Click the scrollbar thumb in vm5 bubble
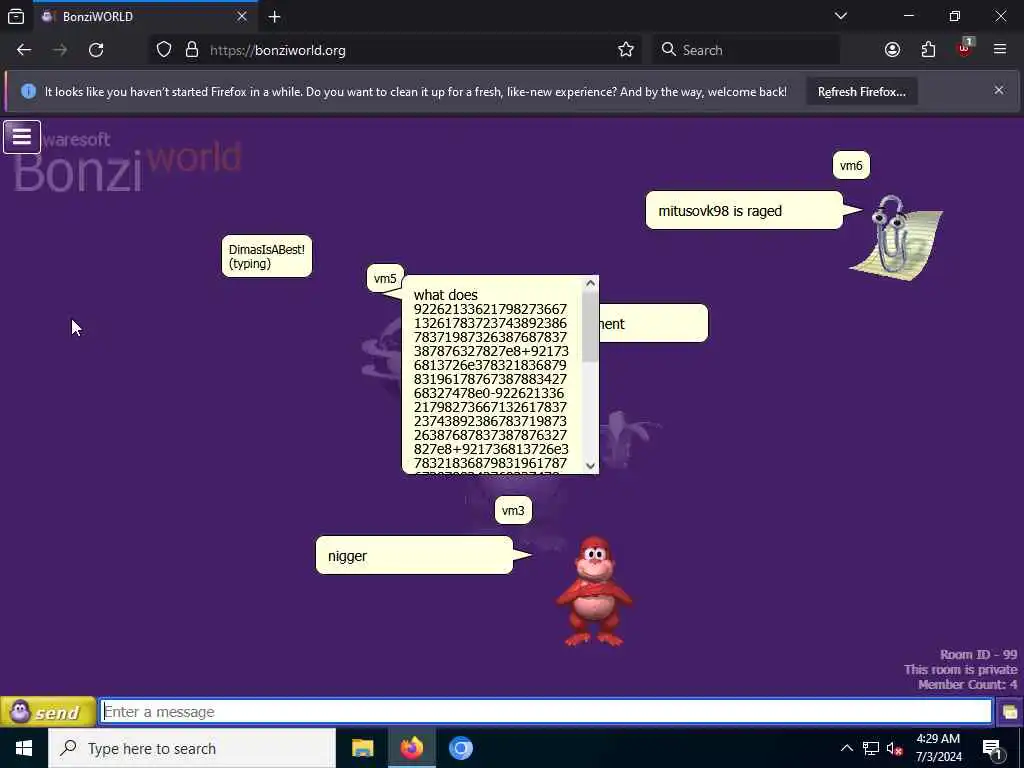The image size is (1024, 768). point(590,326)
